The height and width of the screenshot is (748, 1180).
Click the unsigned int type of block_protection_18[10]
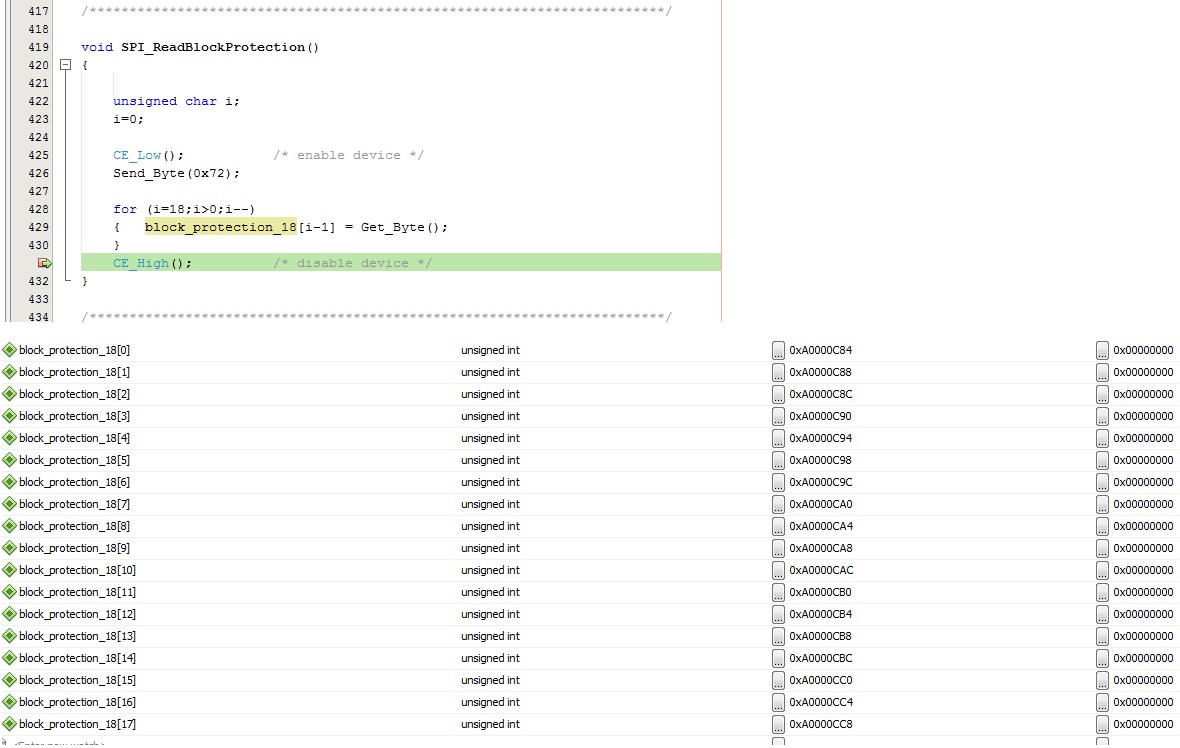click(x=490, y=570)
